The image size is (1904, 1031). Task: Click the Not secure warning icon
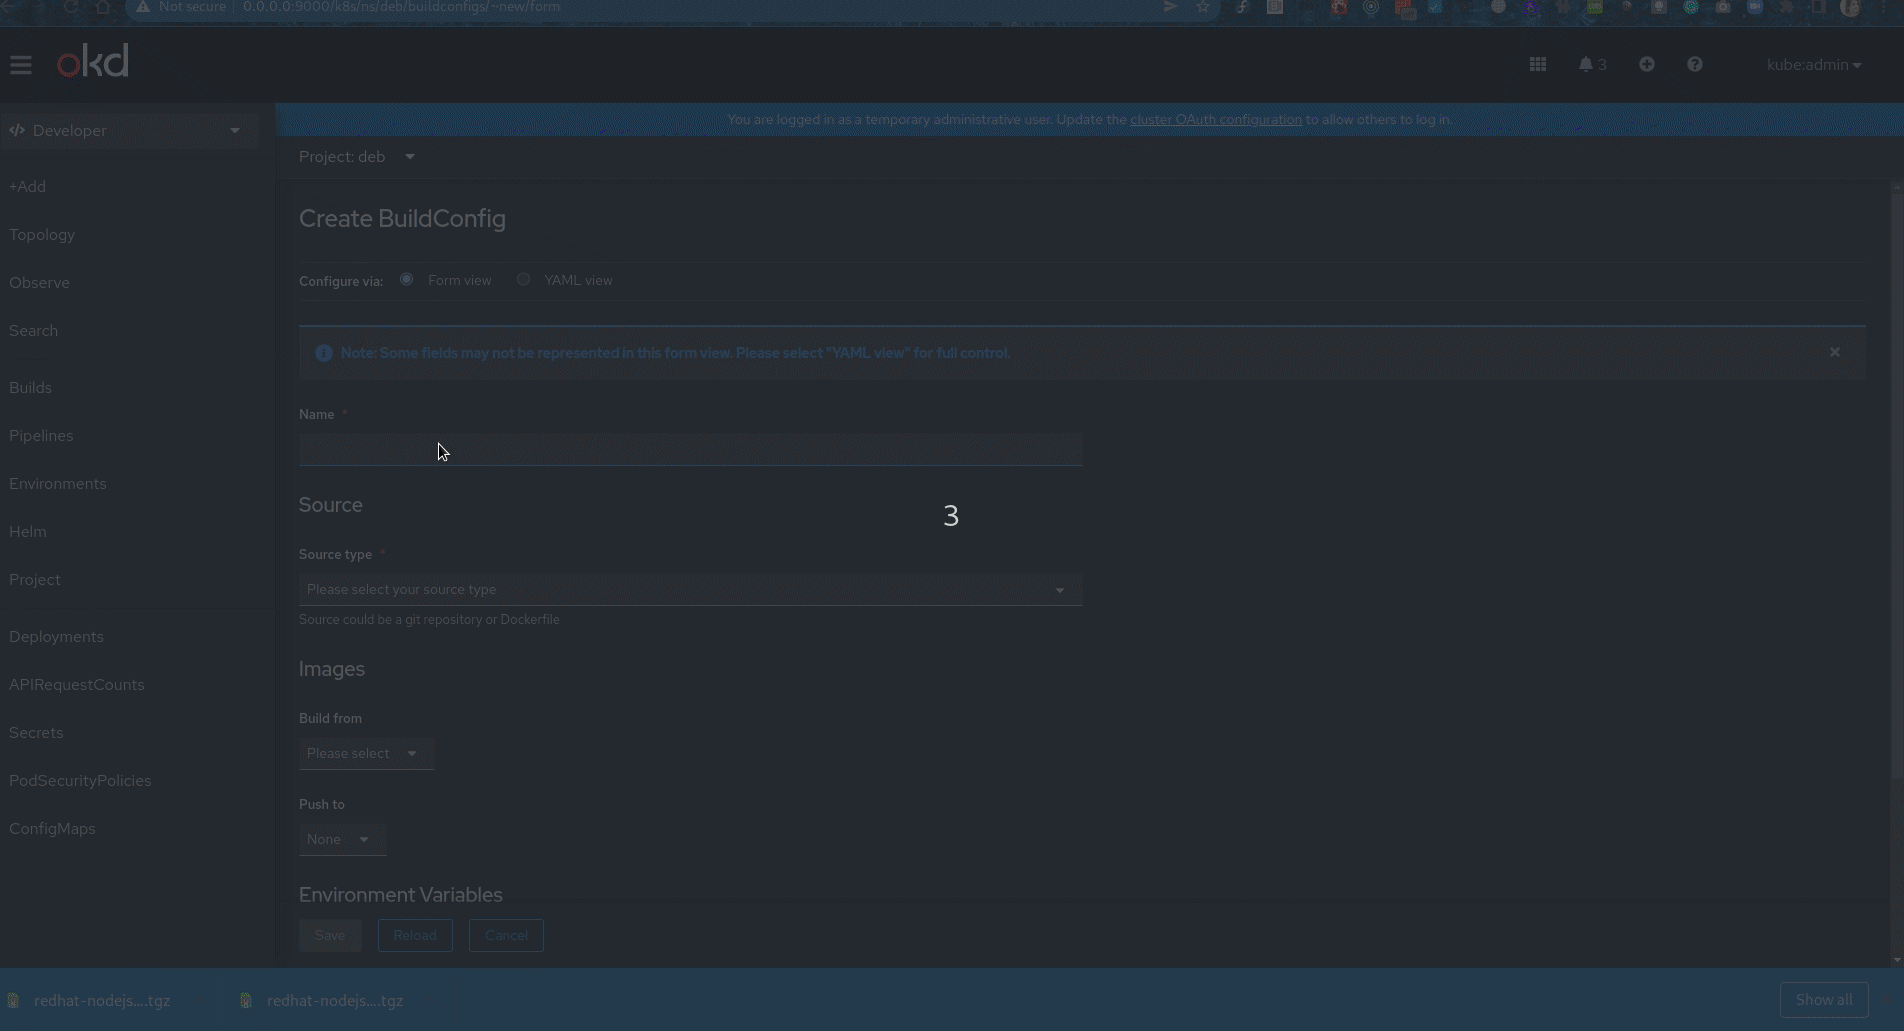coord(143,7)
